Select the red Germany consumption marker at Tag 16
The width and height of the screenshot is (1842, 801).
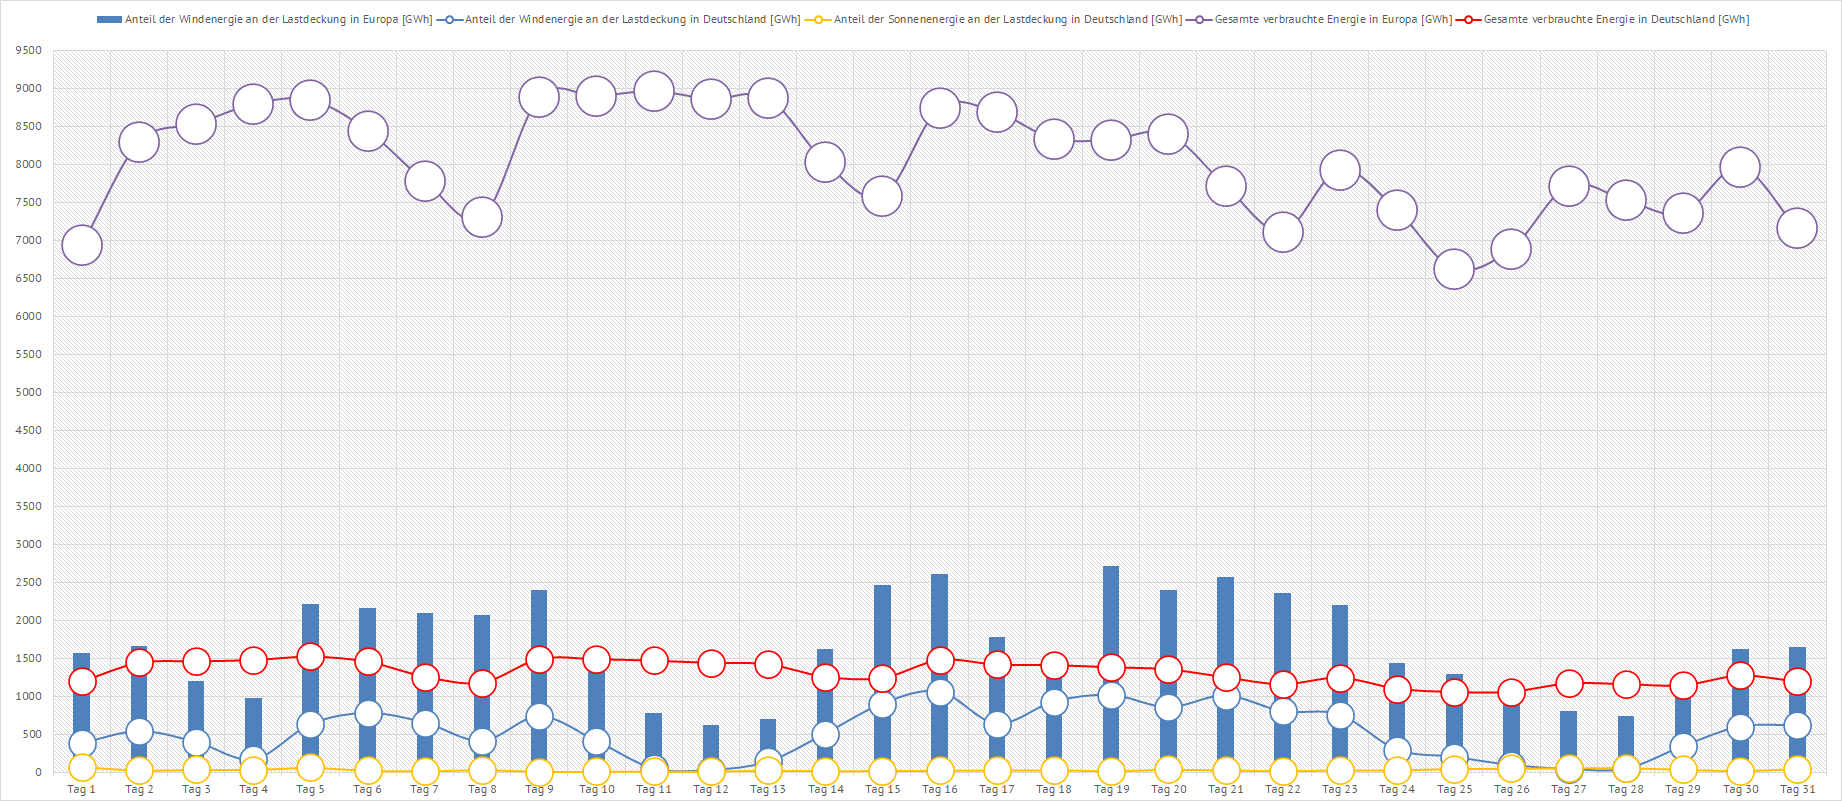coord(940,660)
